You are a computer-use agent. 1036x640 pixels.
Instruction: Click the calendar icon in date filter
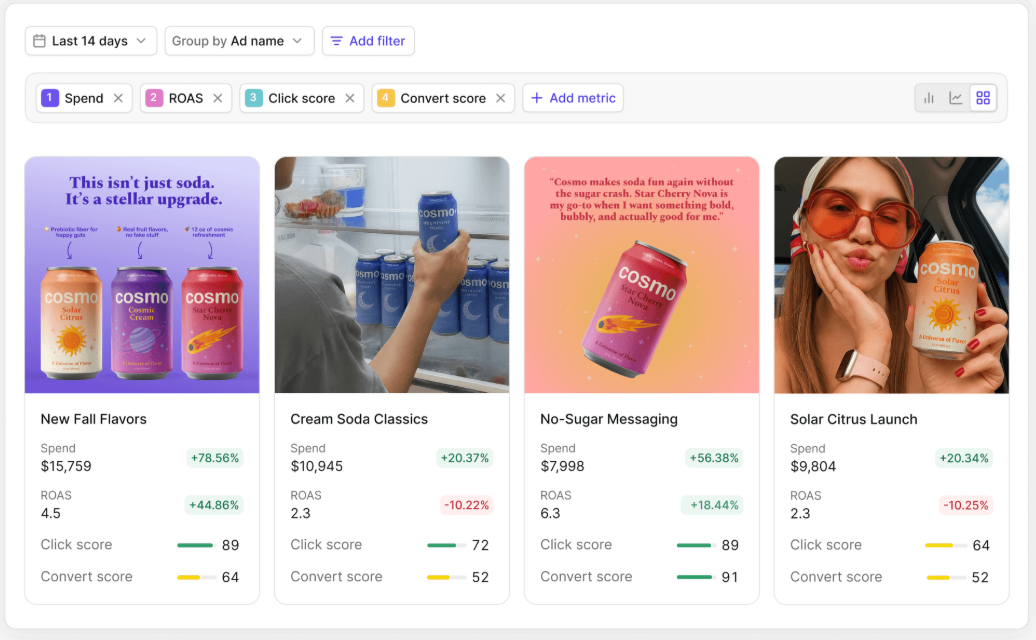pyautogui.click(x=39, y=41)
